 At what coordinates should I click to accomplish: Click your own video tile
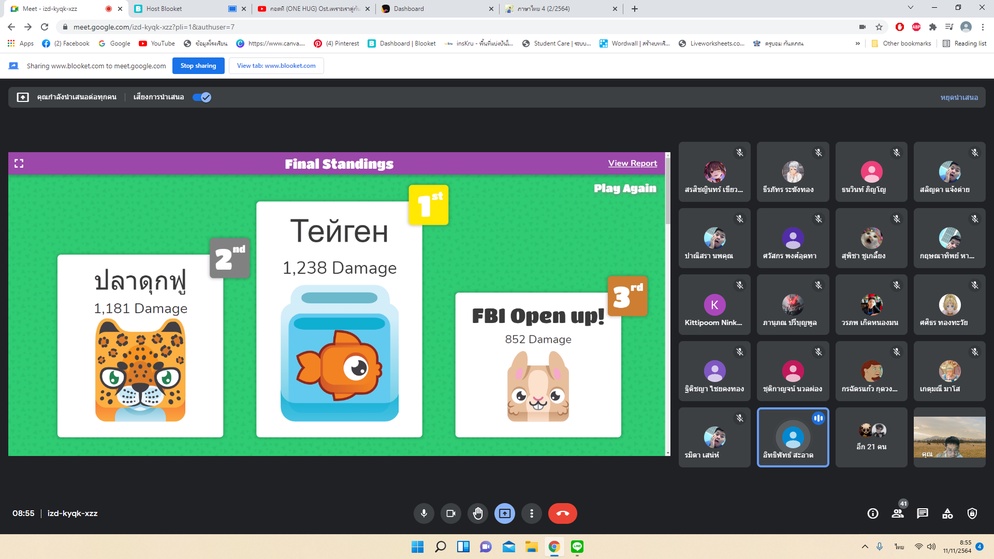click(x=950, y=437)
